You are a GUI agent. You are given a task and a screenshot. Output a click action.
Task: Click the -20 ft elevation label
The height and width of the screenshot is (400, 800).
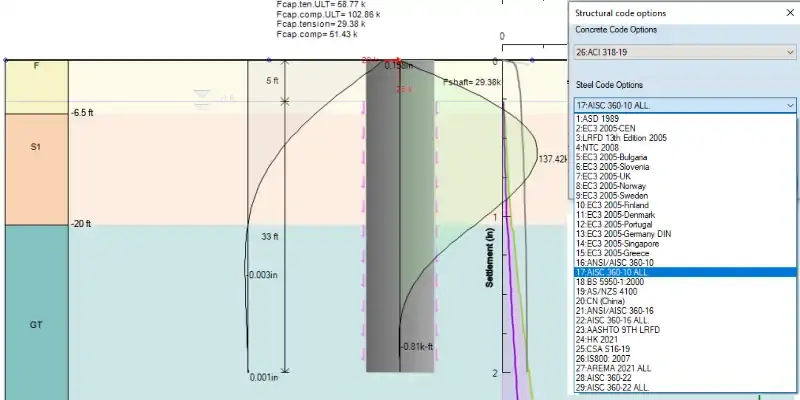(x=82, y=223)
